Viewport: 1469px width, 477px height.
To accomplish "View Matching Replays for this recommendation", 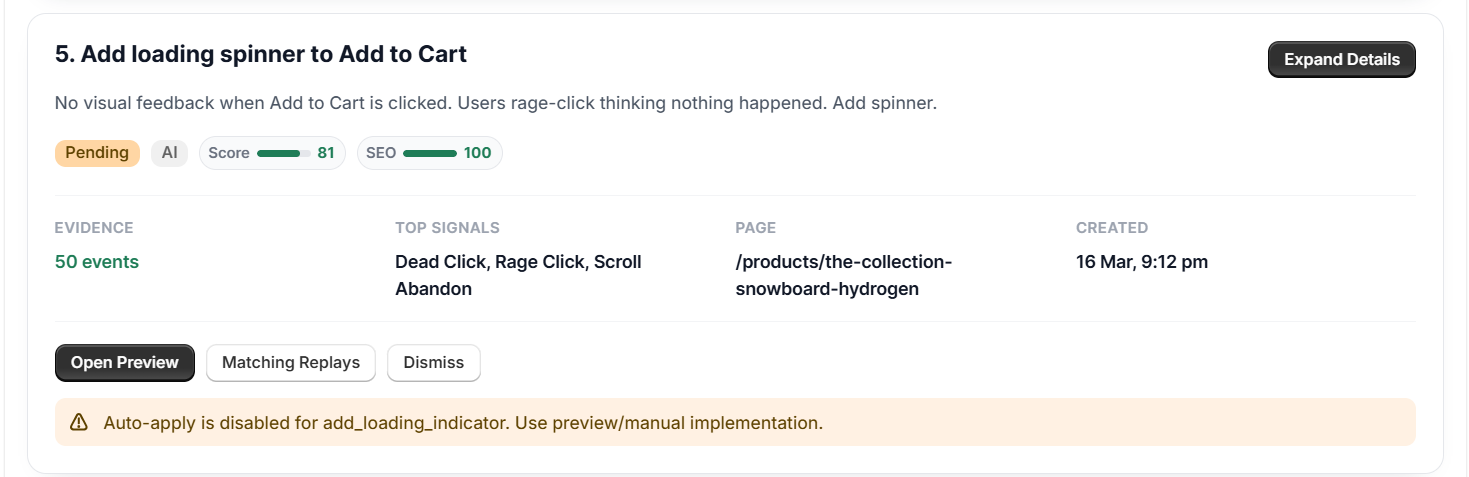I will click(290, 362).
